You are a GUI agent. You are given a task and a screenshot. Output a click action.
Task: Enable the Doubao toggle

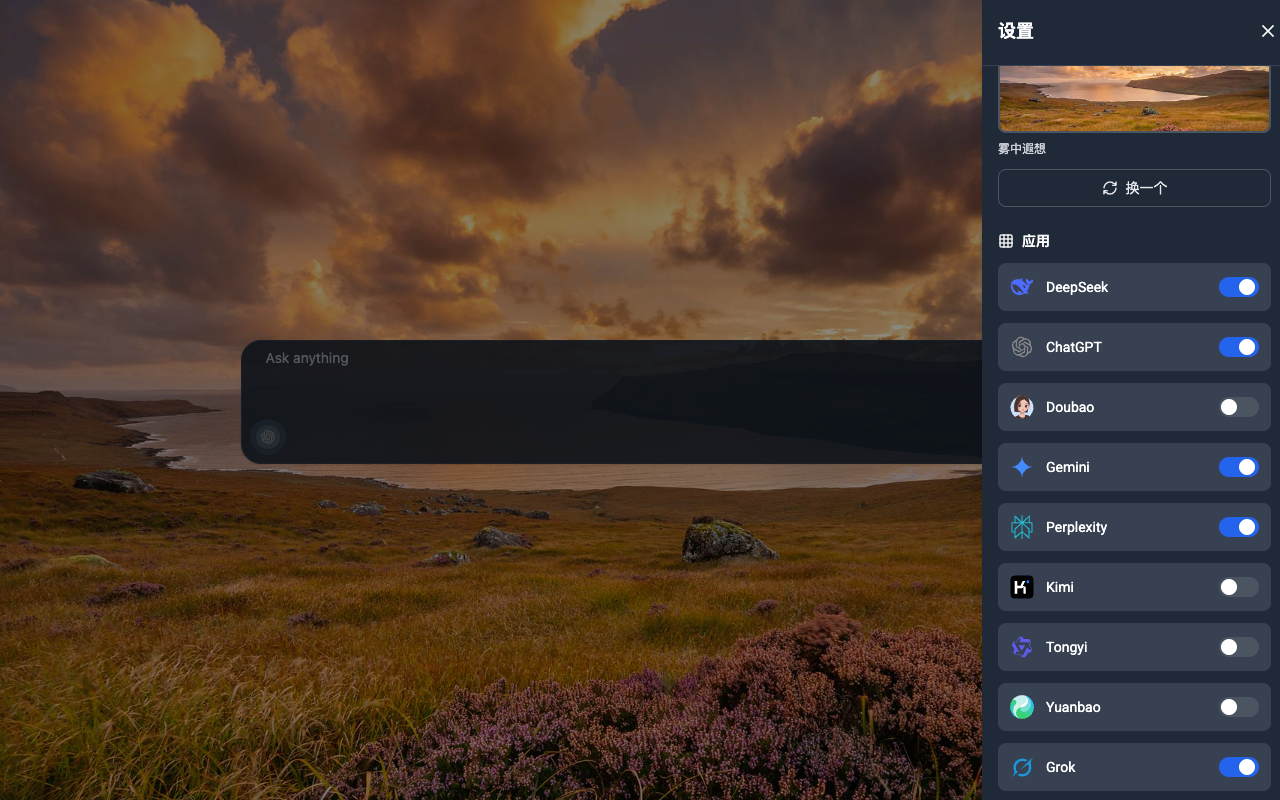pos(1239,407)
